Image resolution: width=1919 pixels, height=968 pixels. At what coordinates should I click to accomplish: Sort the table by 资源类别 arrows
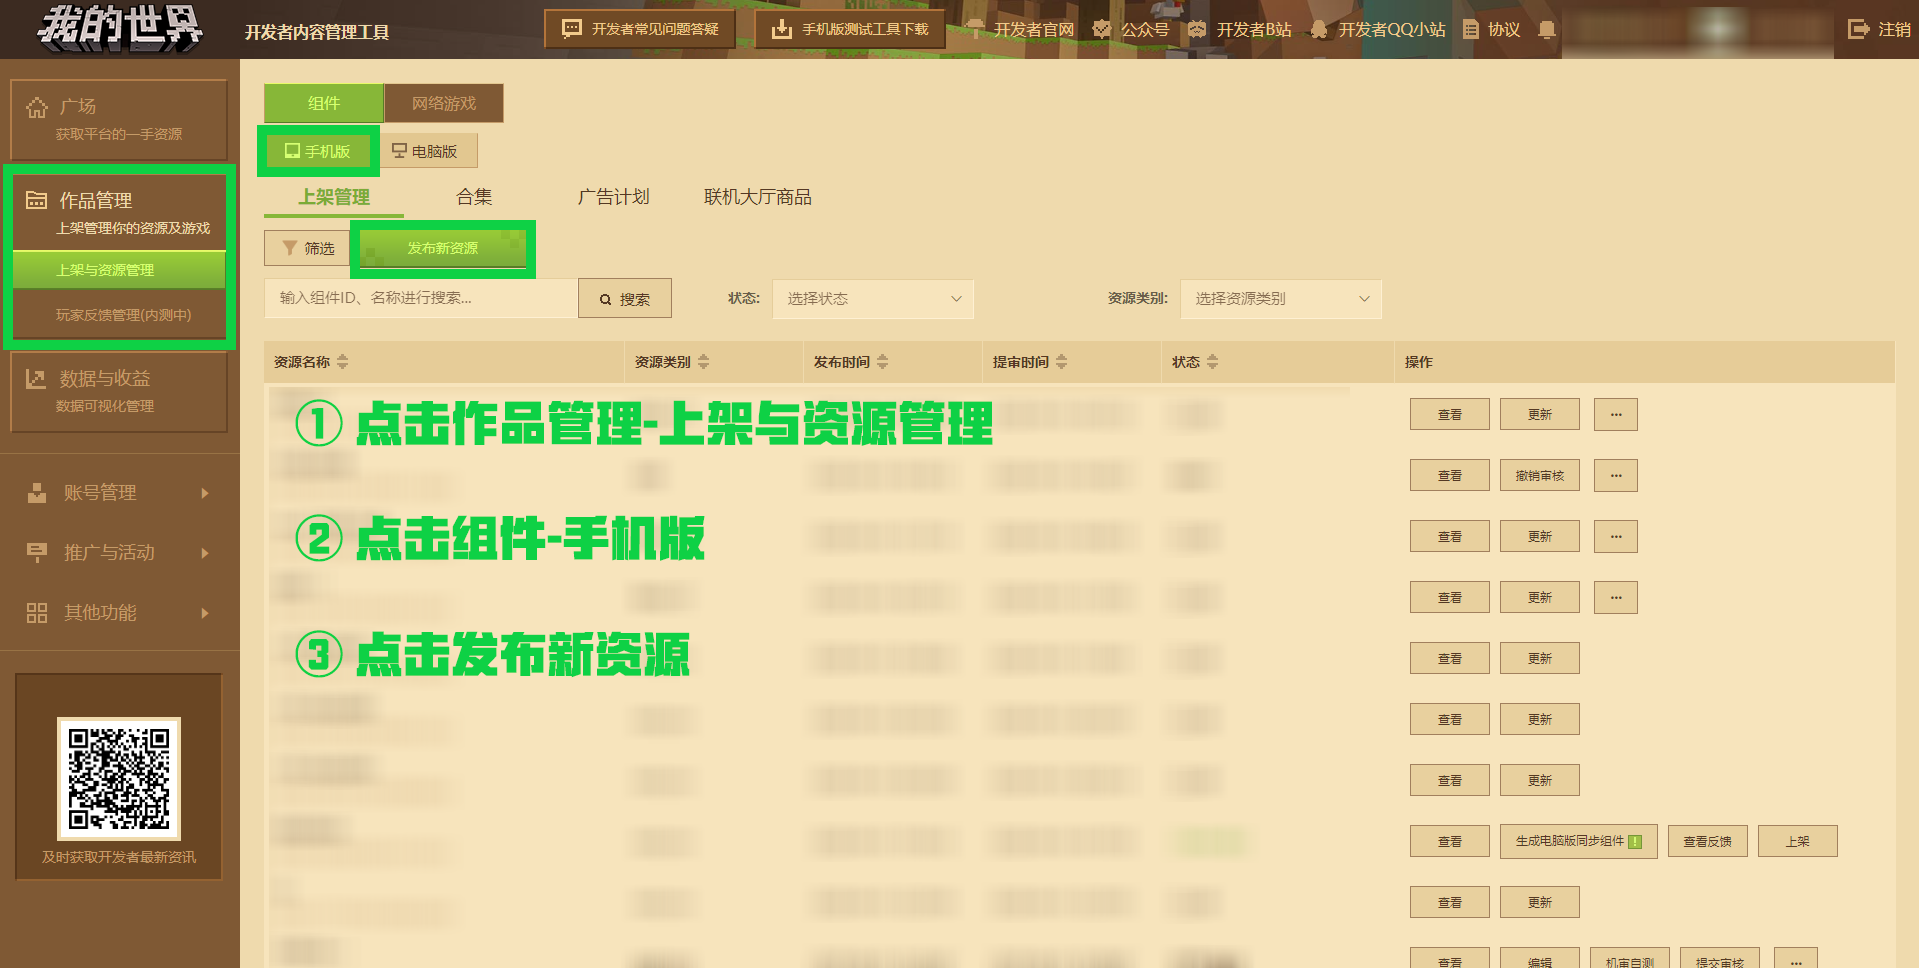tap(703, 362)
